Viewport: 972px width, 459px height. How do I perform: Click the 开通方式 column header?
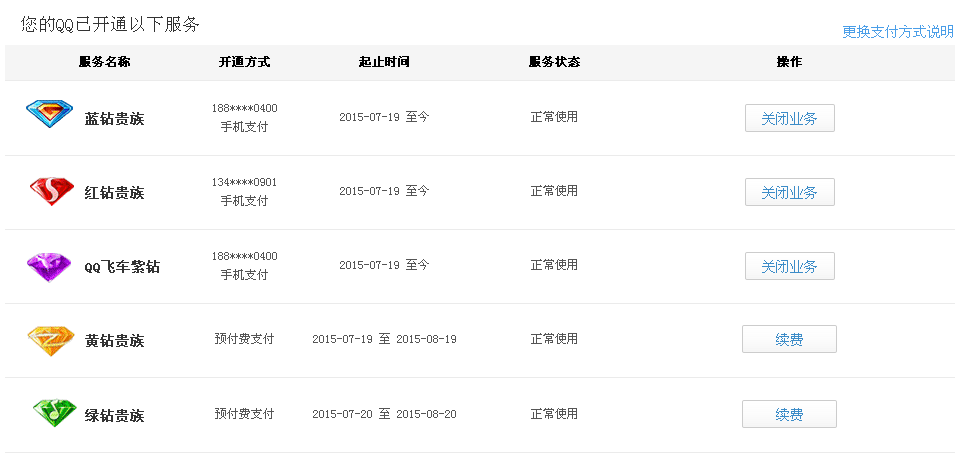coord(244,62)
